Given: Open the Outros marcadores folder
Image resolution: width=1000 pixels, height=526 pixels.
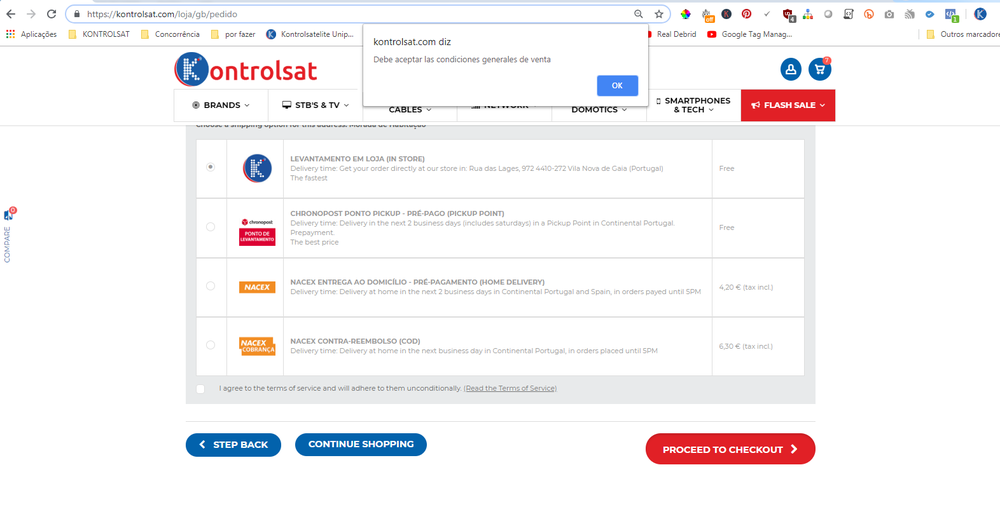Looking at the screenshot, I should click(x=963, y=34).
